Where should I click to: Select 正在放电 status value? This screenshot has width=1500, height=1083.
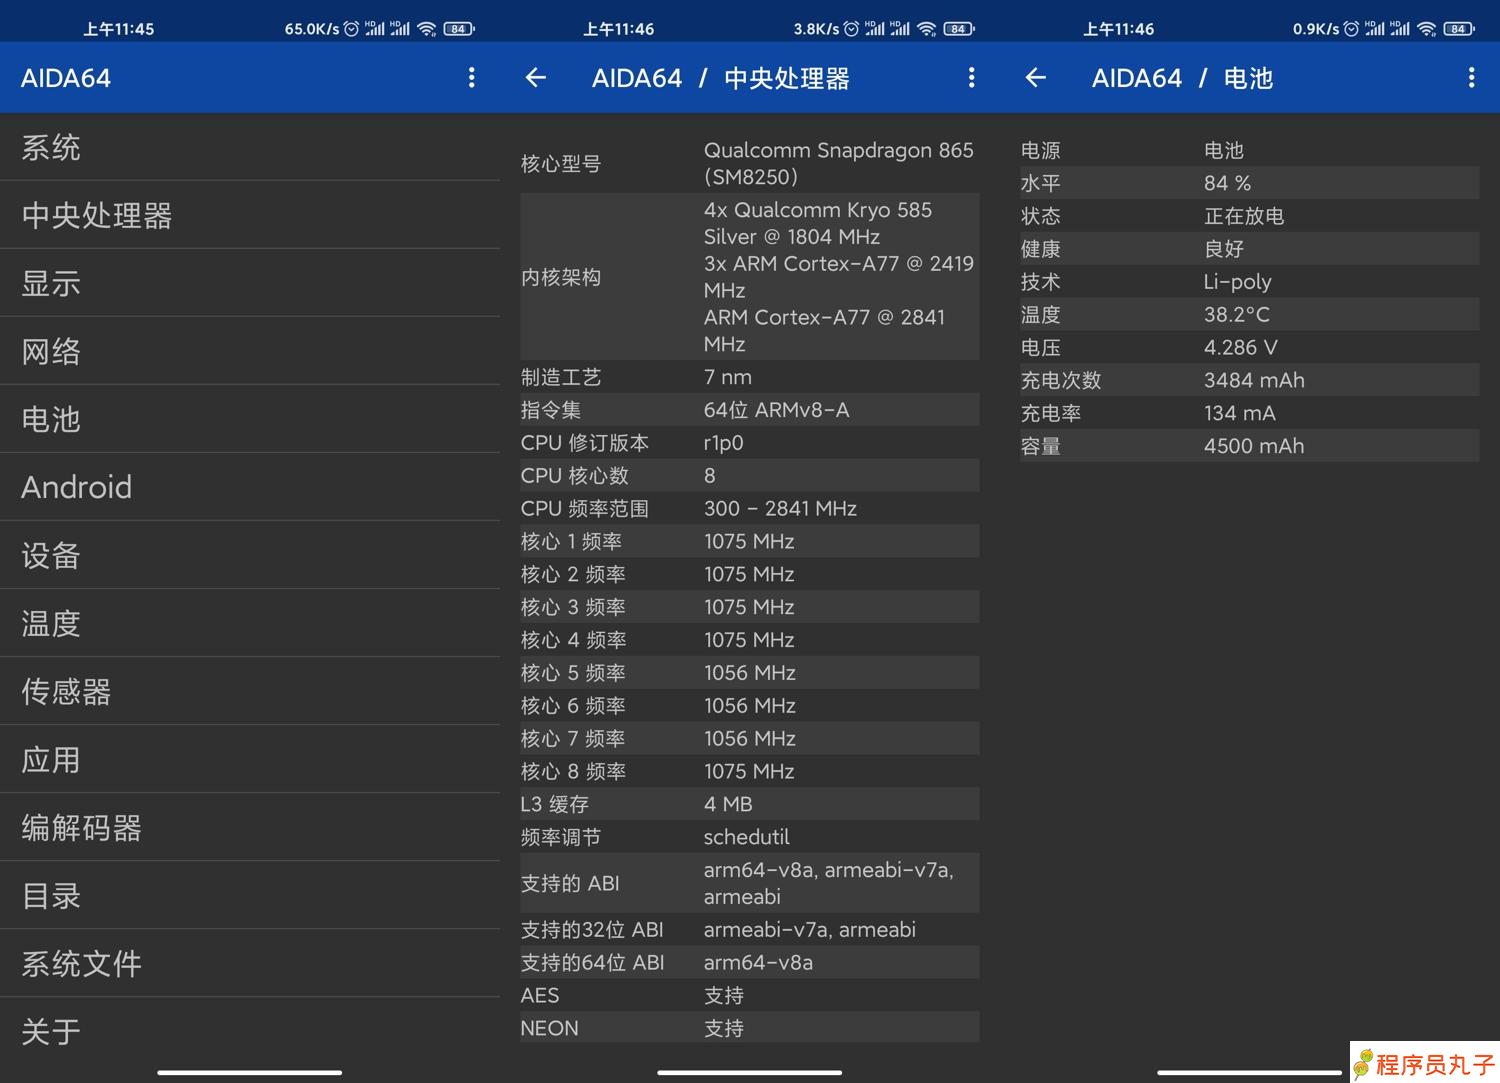click(x=1244, y=216)
